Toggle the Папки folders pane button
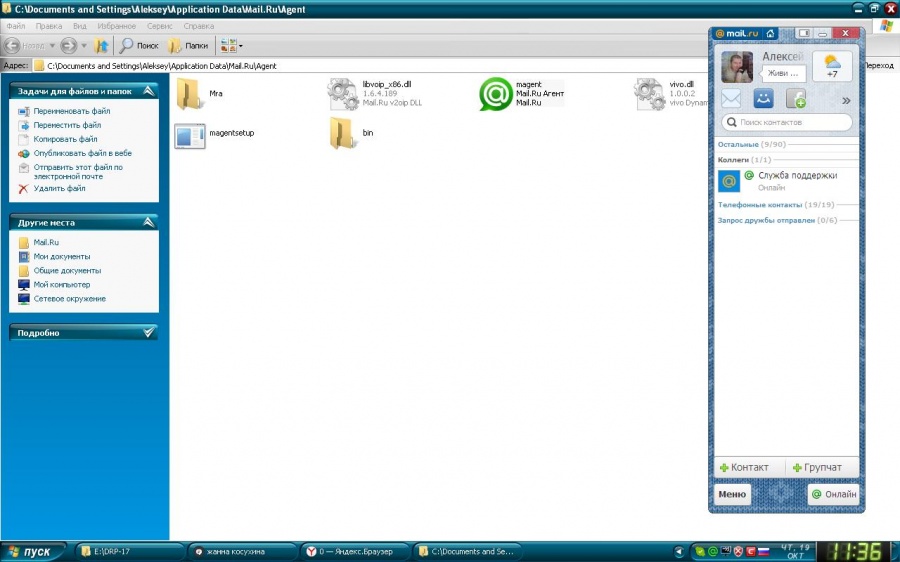Screen dimensions: 900x562 [x=188, y=45]
